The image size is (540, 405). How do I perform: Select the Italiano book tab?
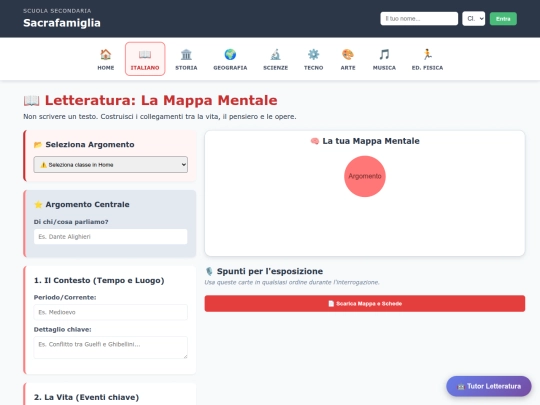coord(145,59)
